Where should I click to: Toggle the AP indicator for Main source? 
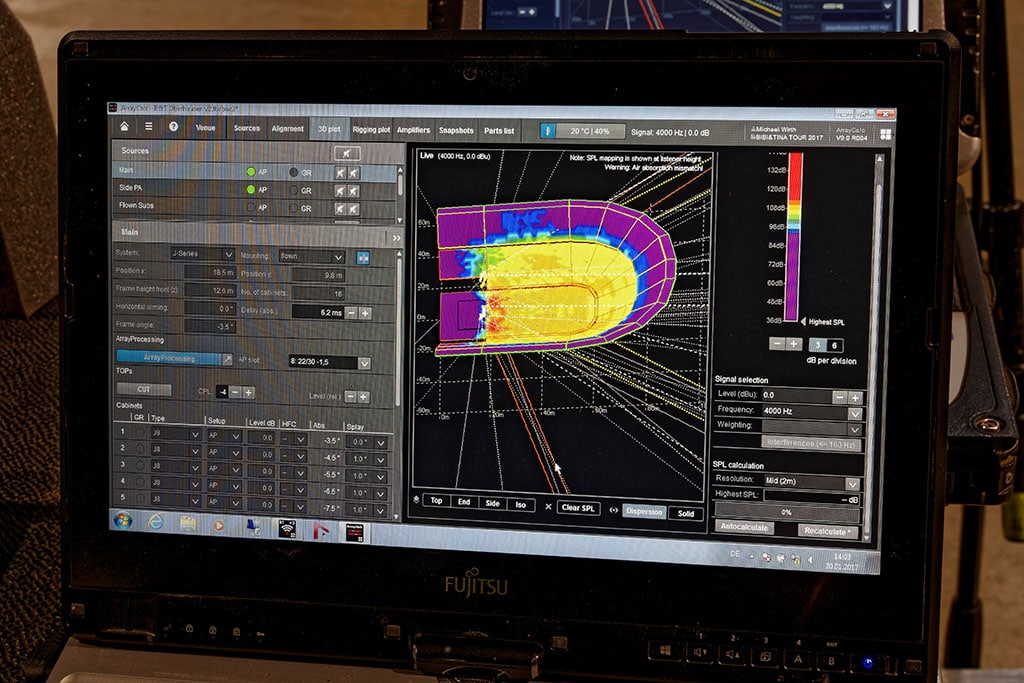pyautogui.click(x=251, y=172)
